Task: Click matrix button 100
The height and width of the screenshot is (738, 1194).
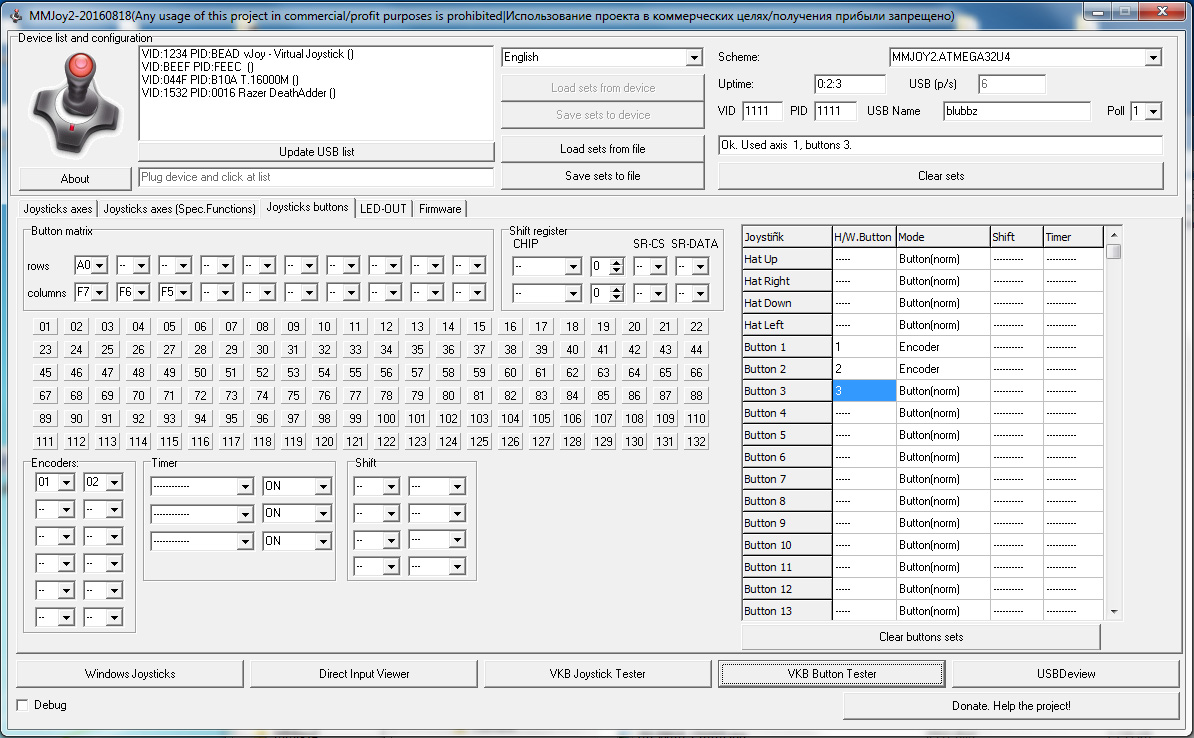Action: pos(386,418)
